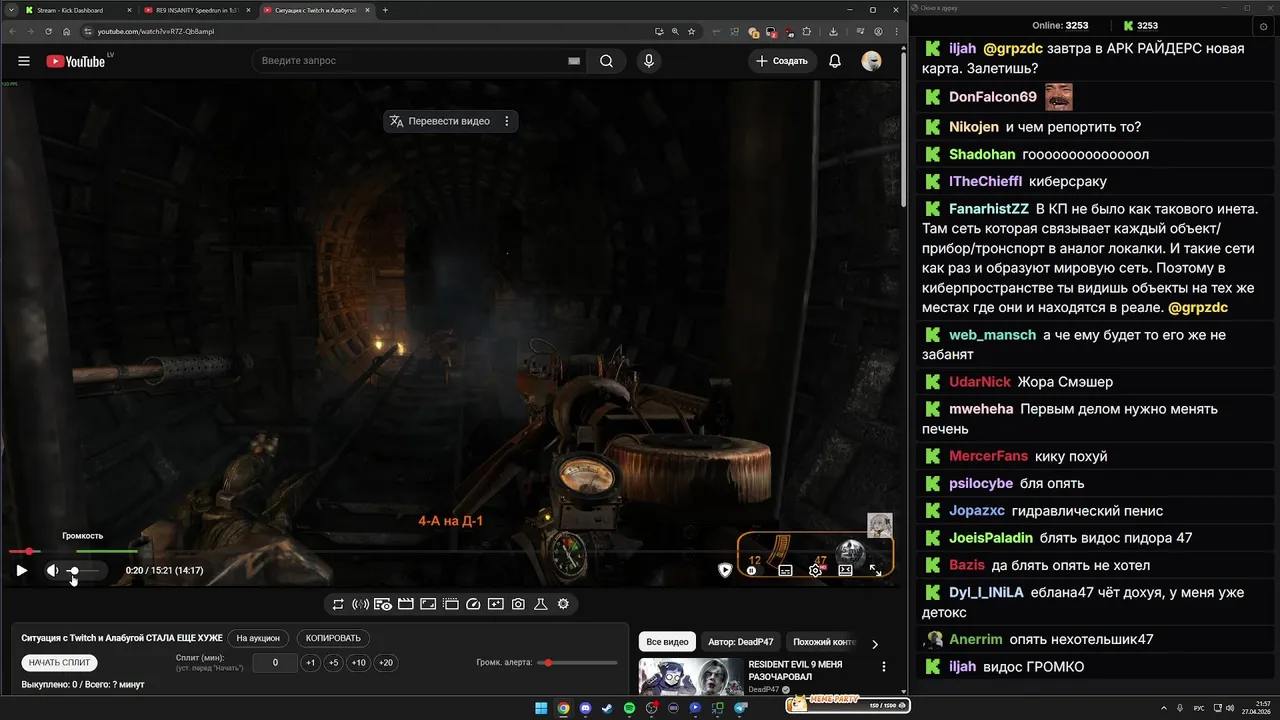Click НАЧАТЬ СПЛИТ button
Image resolution: width=1280 pixels, height=720 pixels.
(60, 663)
